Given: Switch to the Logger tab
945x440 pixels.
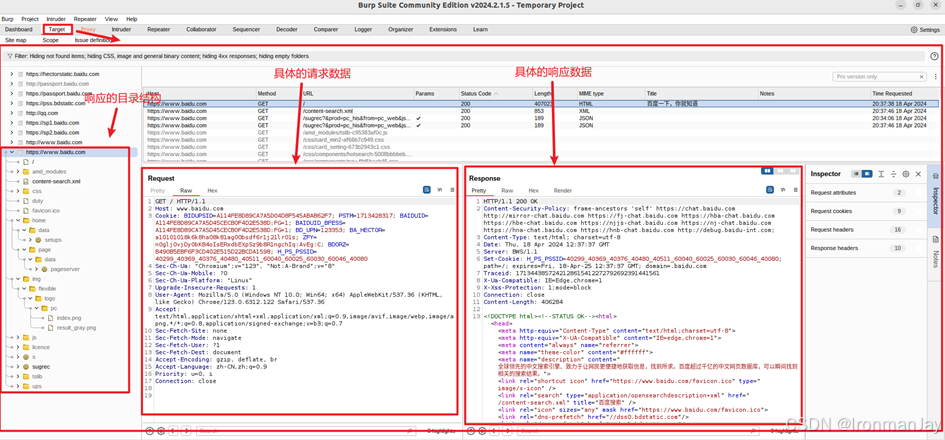Looking at the screenshot, I should (x=363, y=29).
